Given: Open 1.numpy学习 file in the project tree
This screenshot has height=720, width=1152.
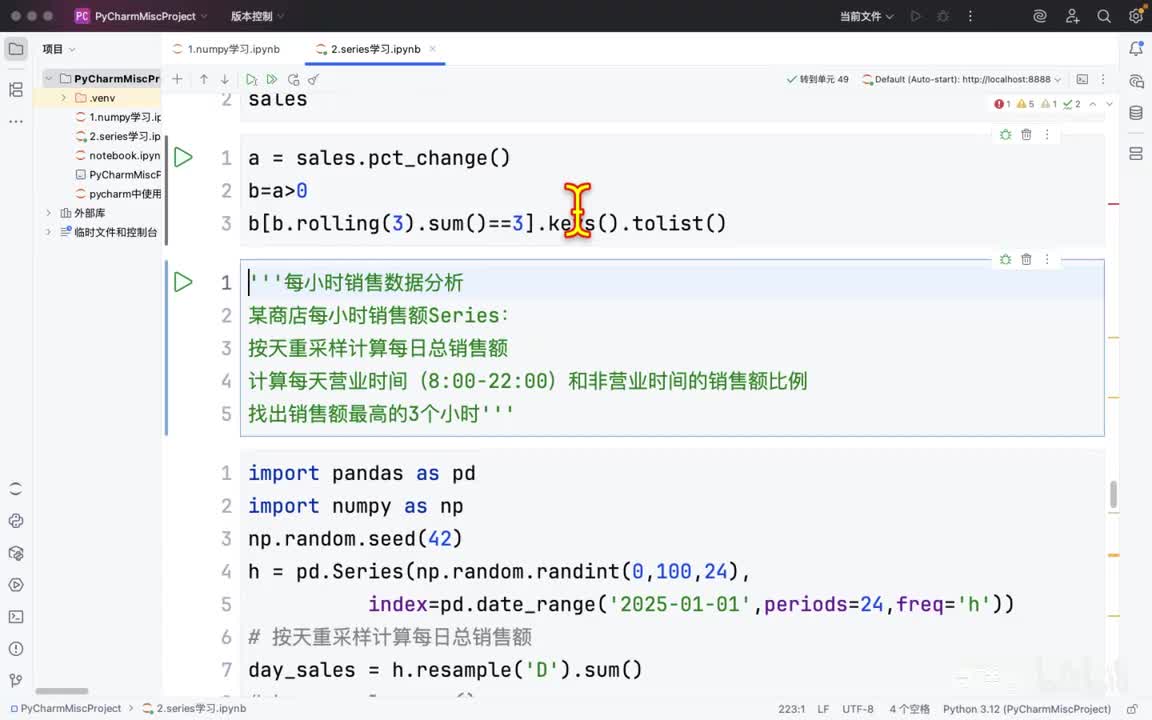Looking at the screenshot, I should [118, 117].
